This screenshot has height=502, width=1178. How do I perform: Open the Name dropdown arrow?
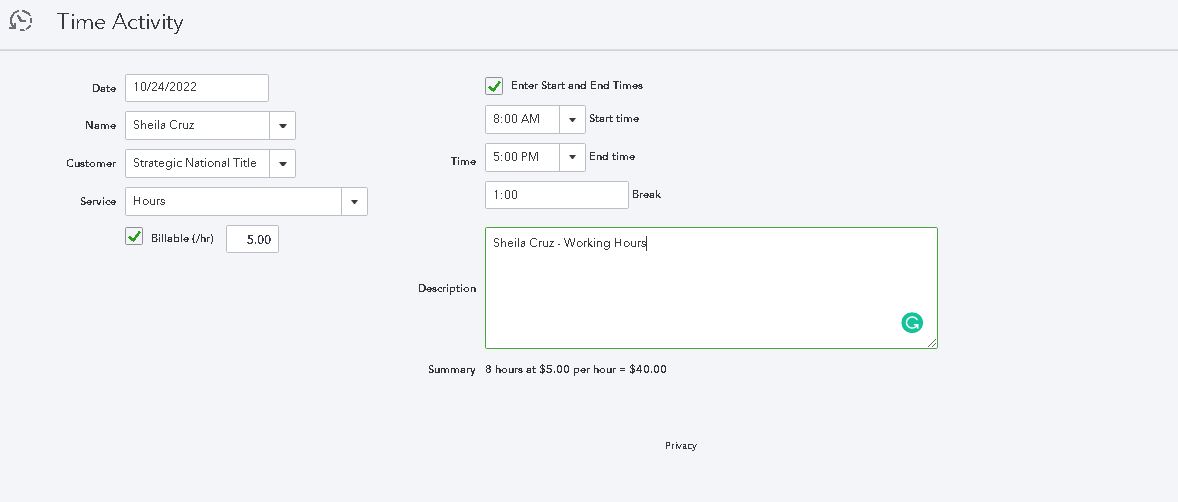click(x=283, y=126)
